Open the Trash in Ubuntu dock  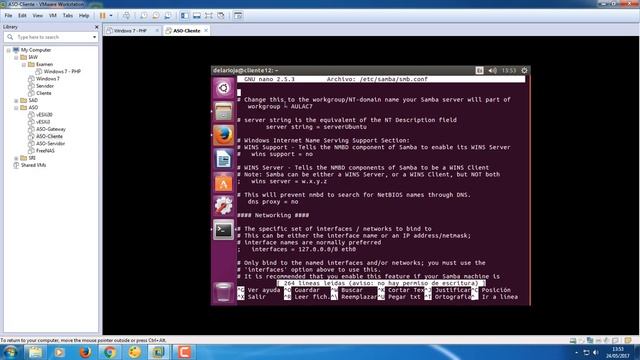[x=223, y=292]
